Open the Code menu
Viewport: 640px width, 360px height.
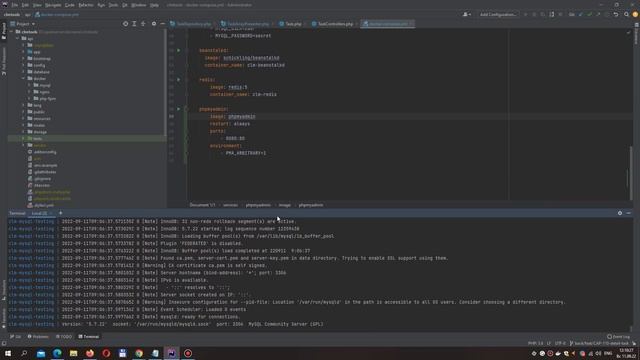click(x=70, y=5)
